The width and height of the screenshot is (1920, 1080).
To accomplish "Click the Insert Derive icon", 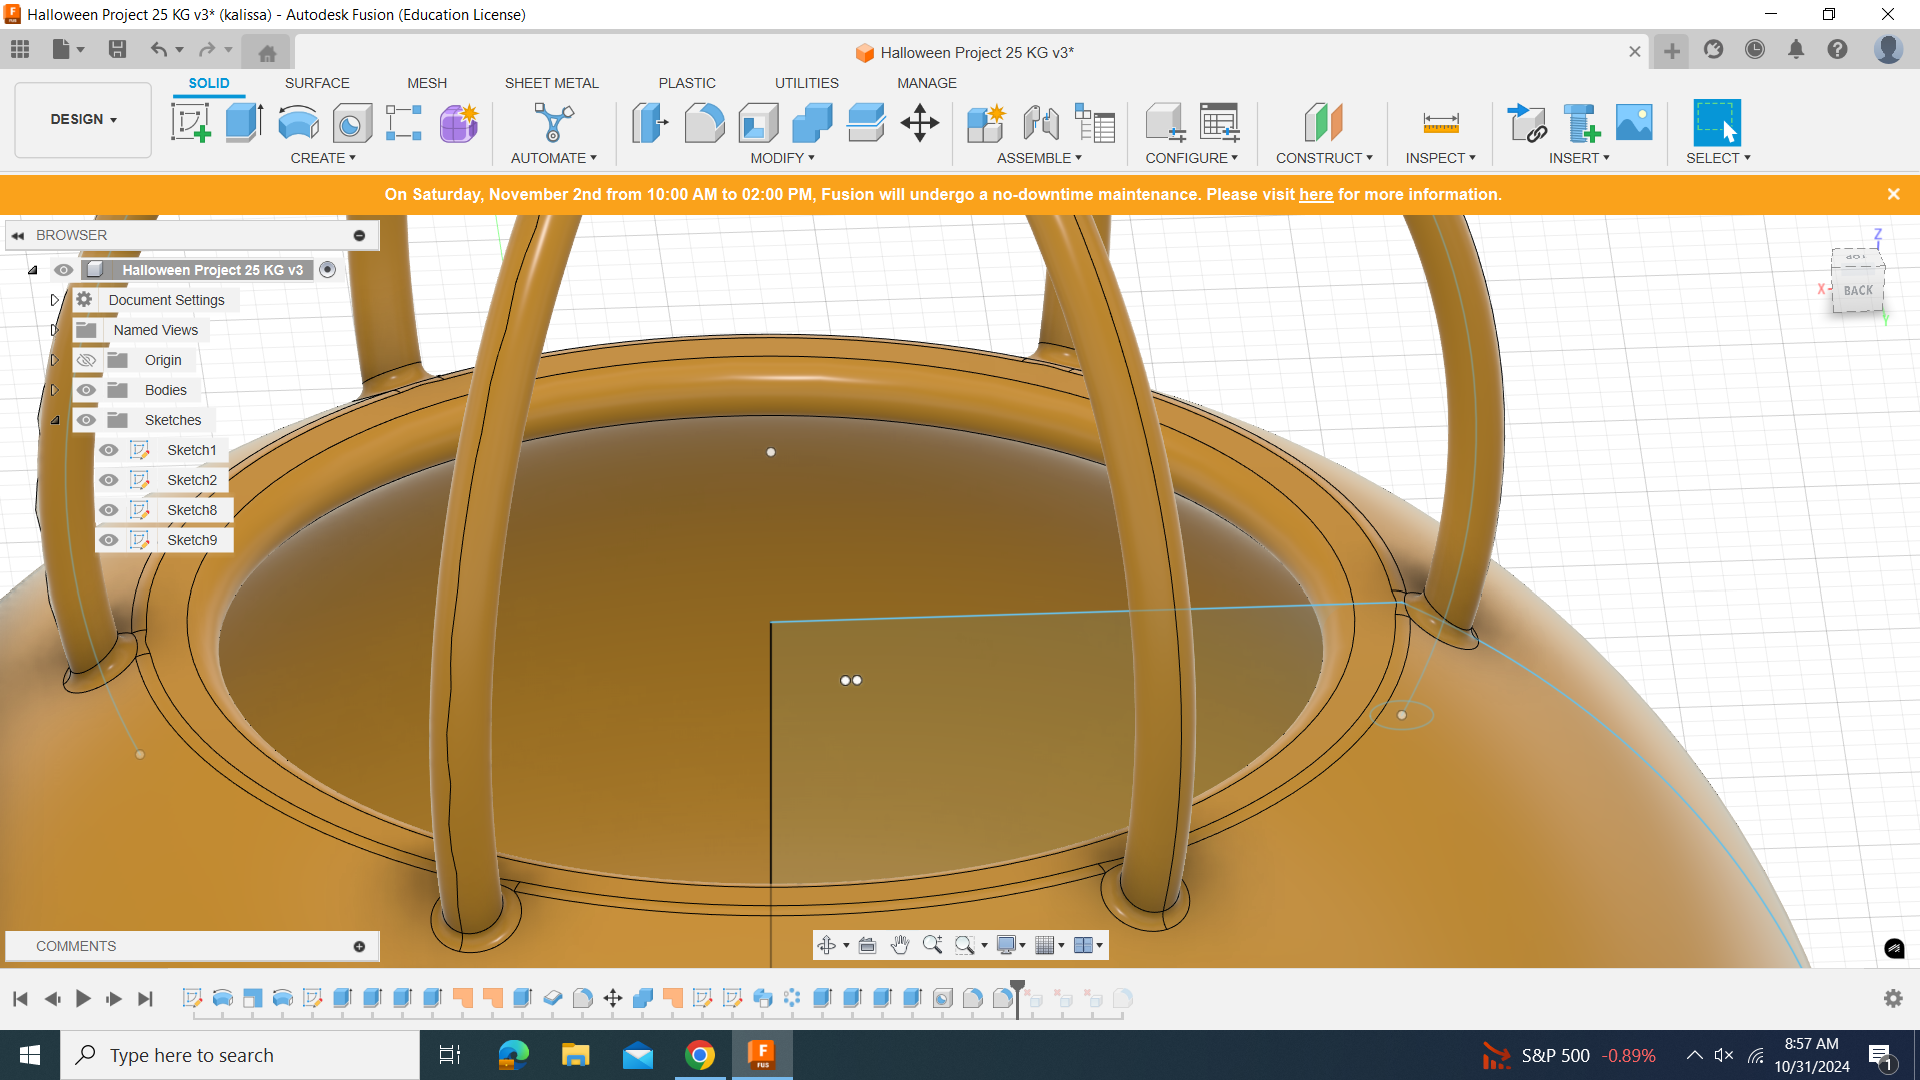I will pos(1527,123).
